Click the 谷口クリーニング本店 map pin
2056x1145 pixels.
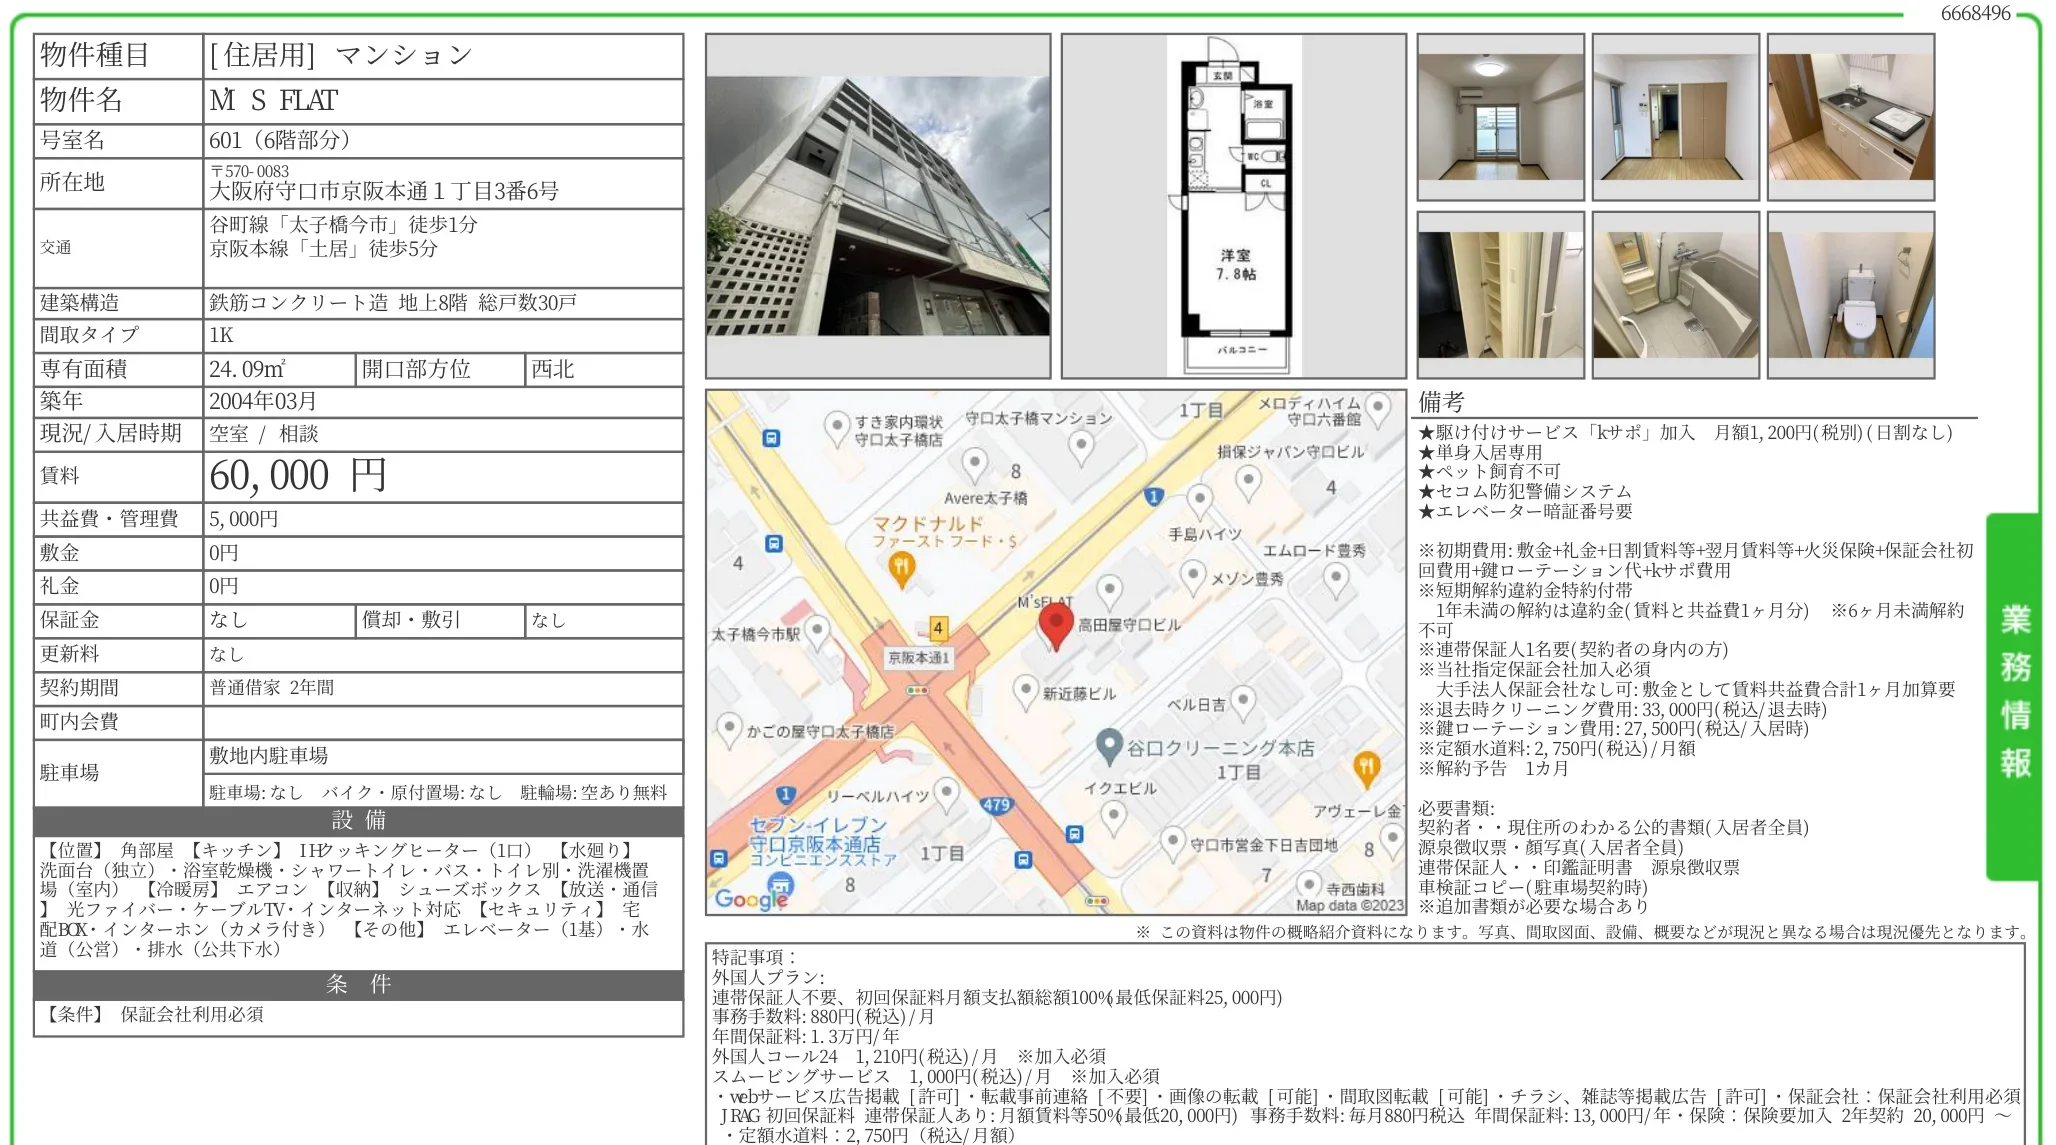click(1108, 745)
